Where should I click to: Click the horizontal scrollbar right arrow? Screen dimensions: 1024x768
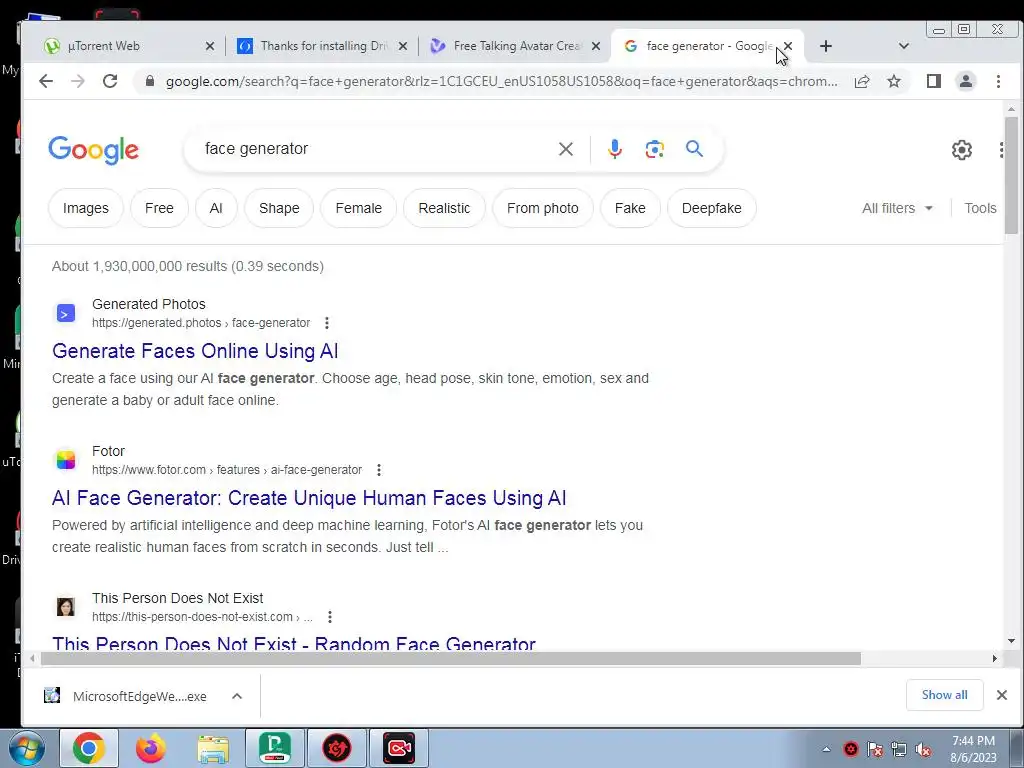[x=995, y=658]
